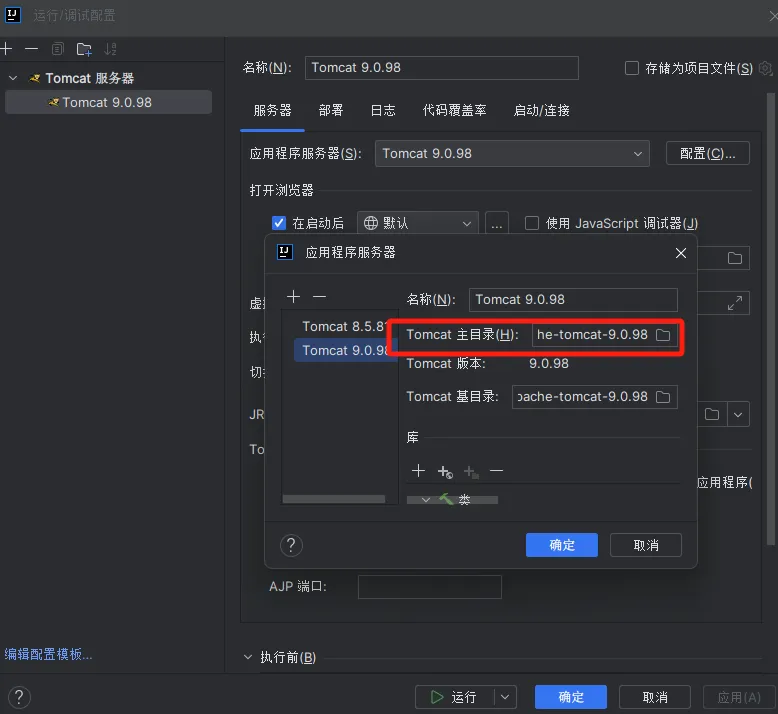The width and height of the screenshot is (778, 714).
Task: Remove the selected library under 库
Action: click(x=496, y=471)
